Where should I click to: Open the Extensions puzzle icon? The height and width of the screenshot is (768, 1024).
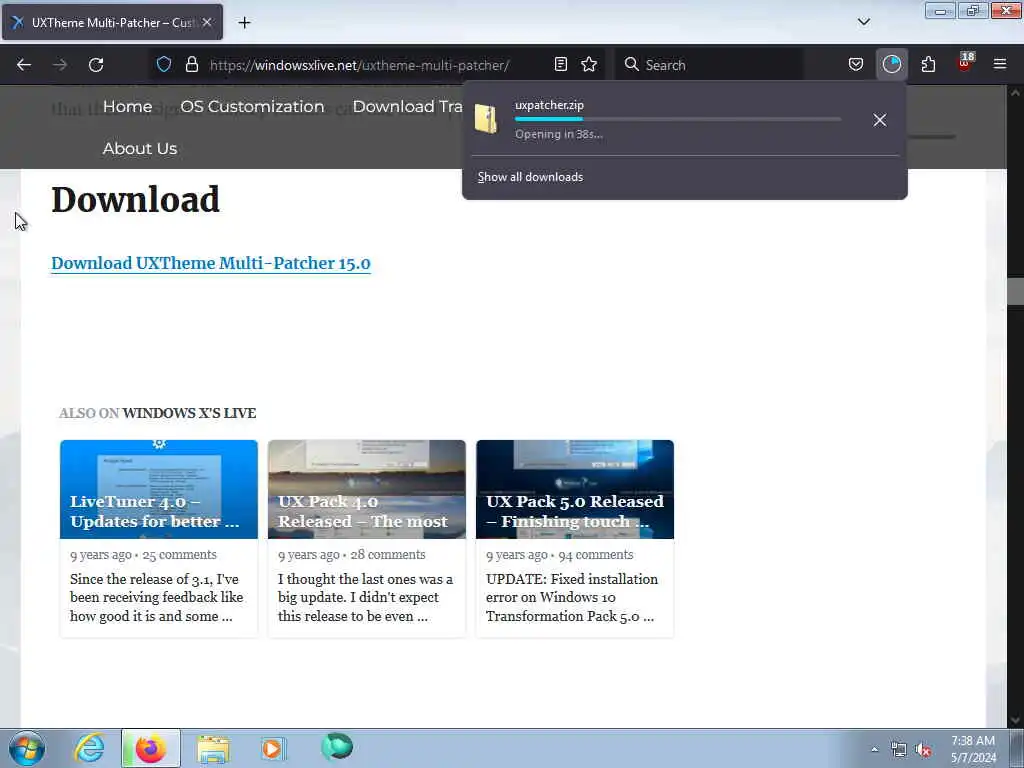click(928, 64)
